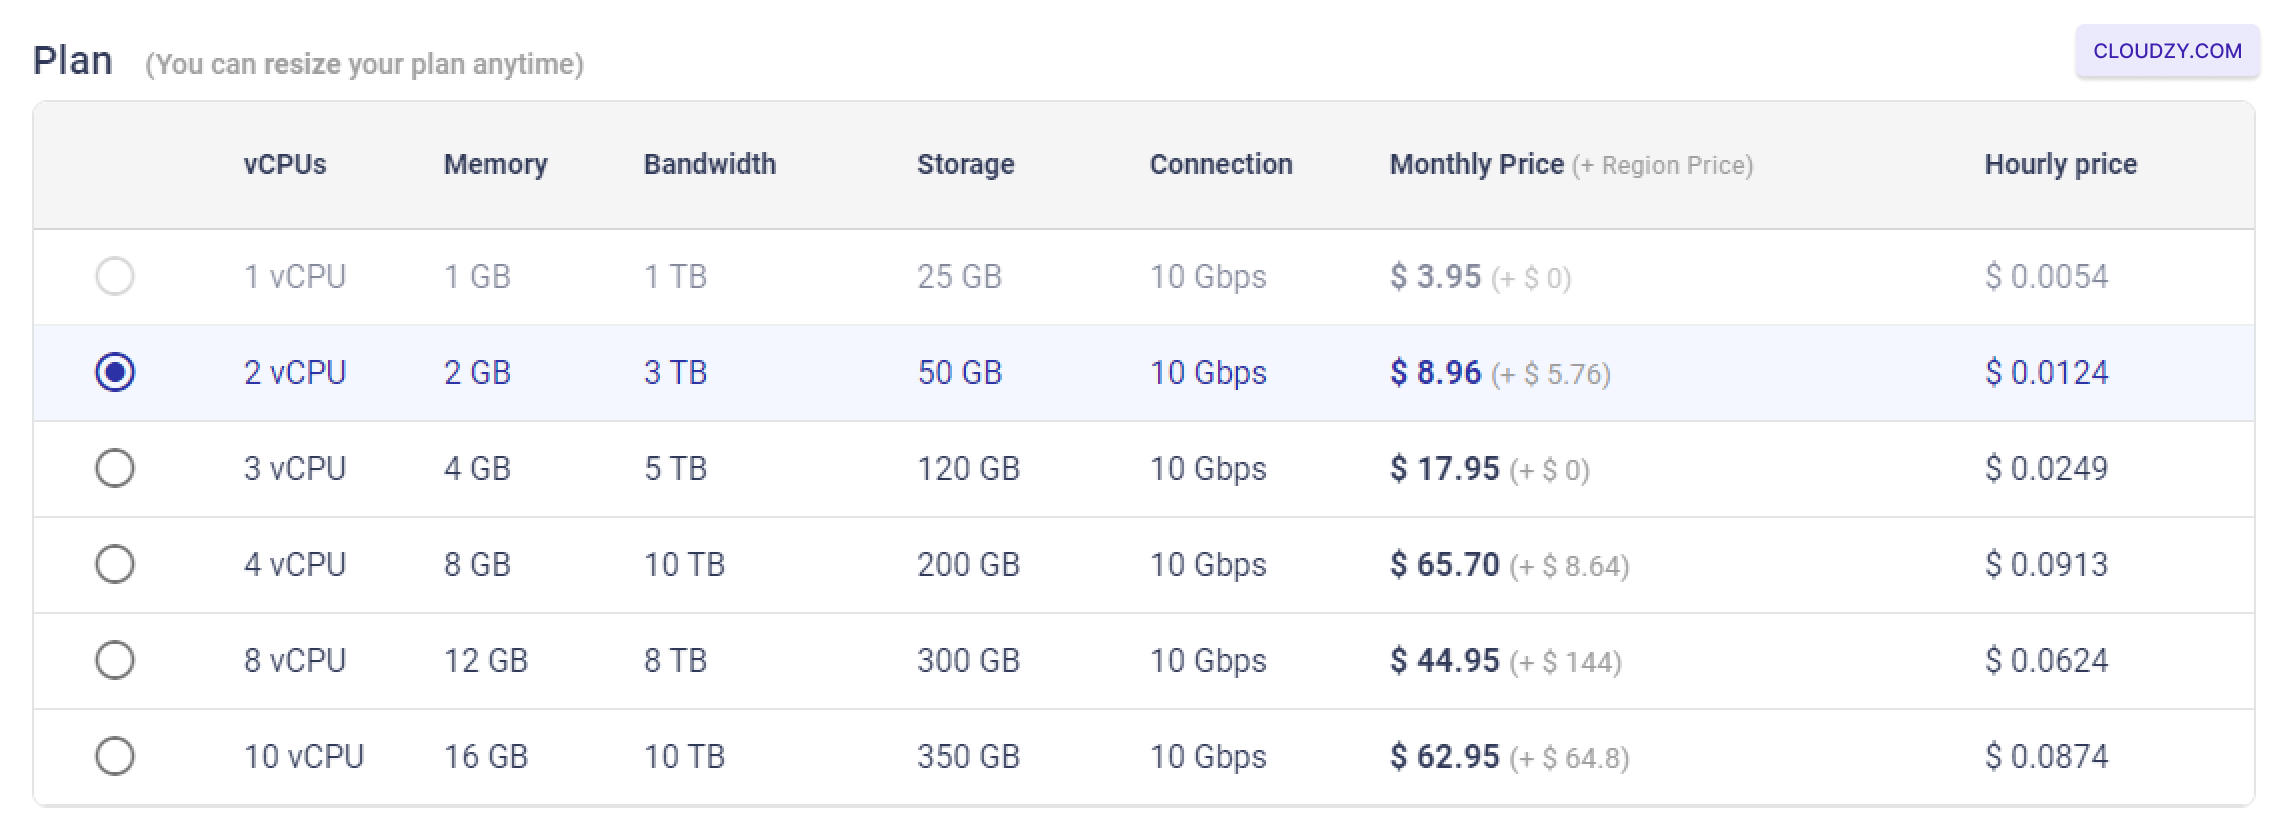Choose the 3 vCPU plan radio button

115,468
